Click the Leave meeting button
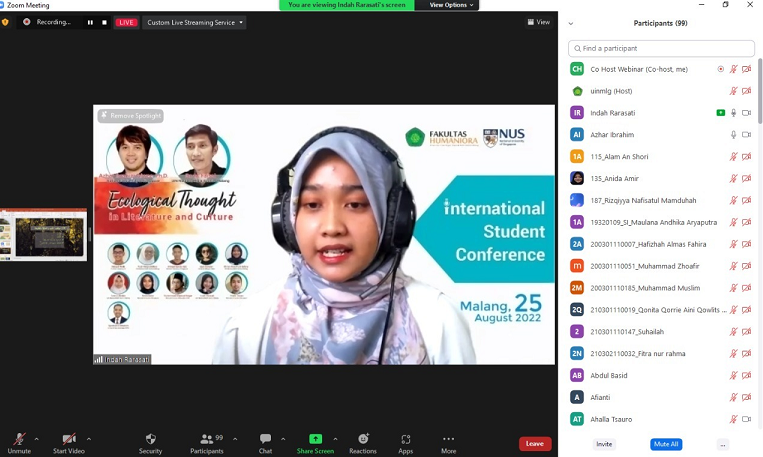The height and width of the screenshot is (457, 763). click(535, 444)
